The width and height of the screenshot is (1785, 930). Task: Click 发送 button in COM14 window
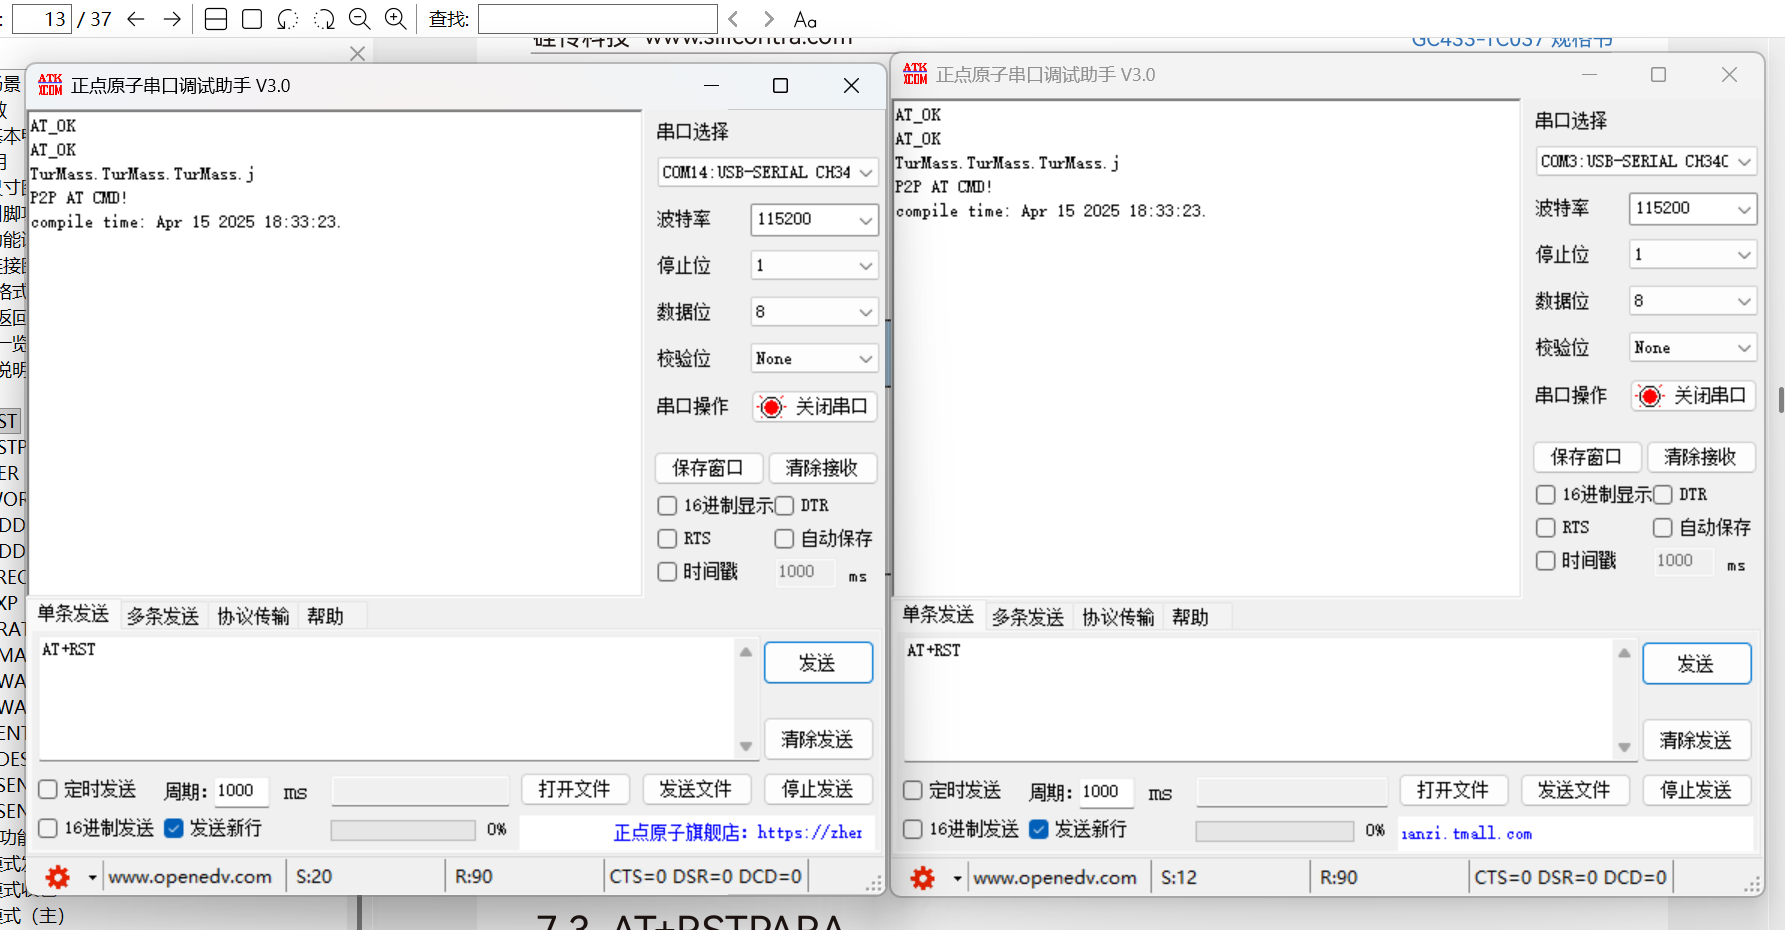click(x=818, y=663)
